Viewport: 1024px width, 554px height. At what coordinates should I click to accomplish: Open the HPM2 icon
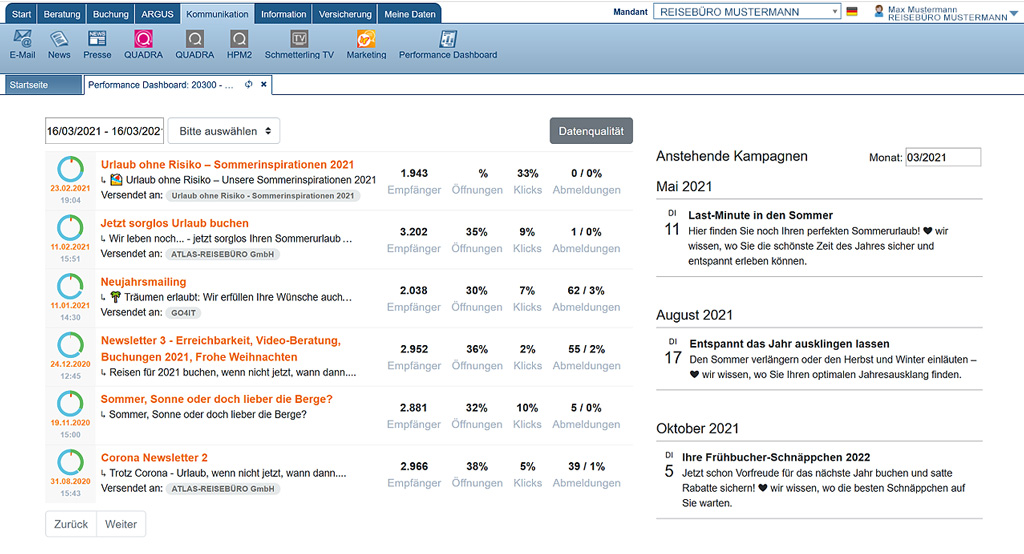239,40
